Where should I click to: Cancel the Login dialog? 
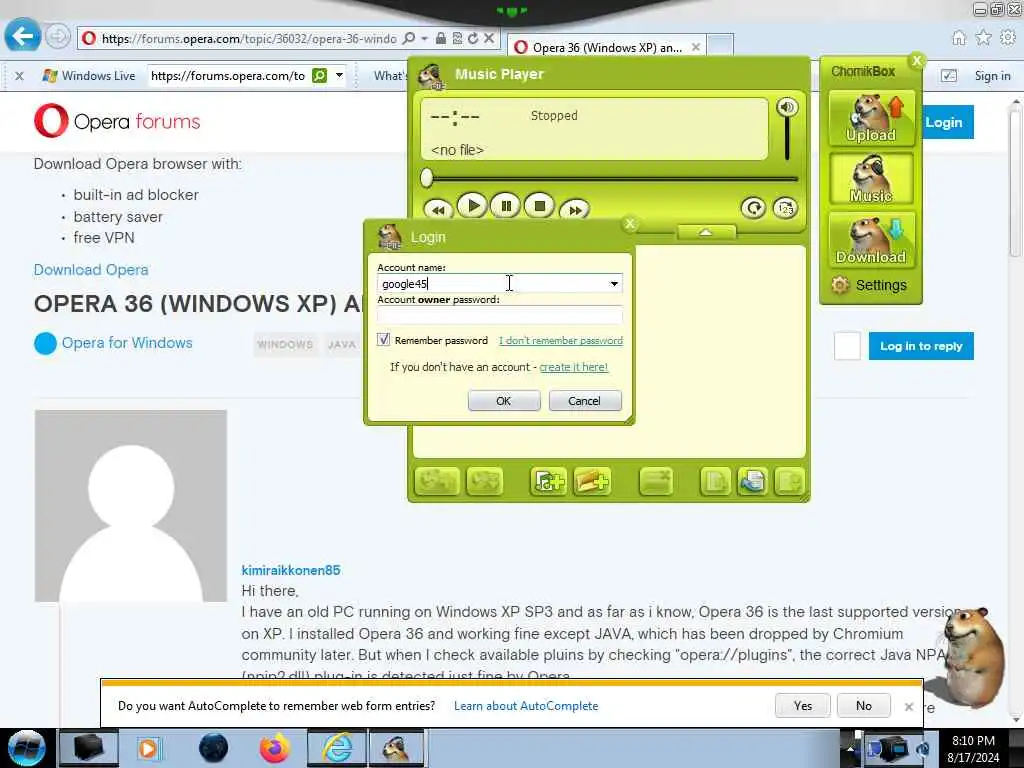click(584, 400)
